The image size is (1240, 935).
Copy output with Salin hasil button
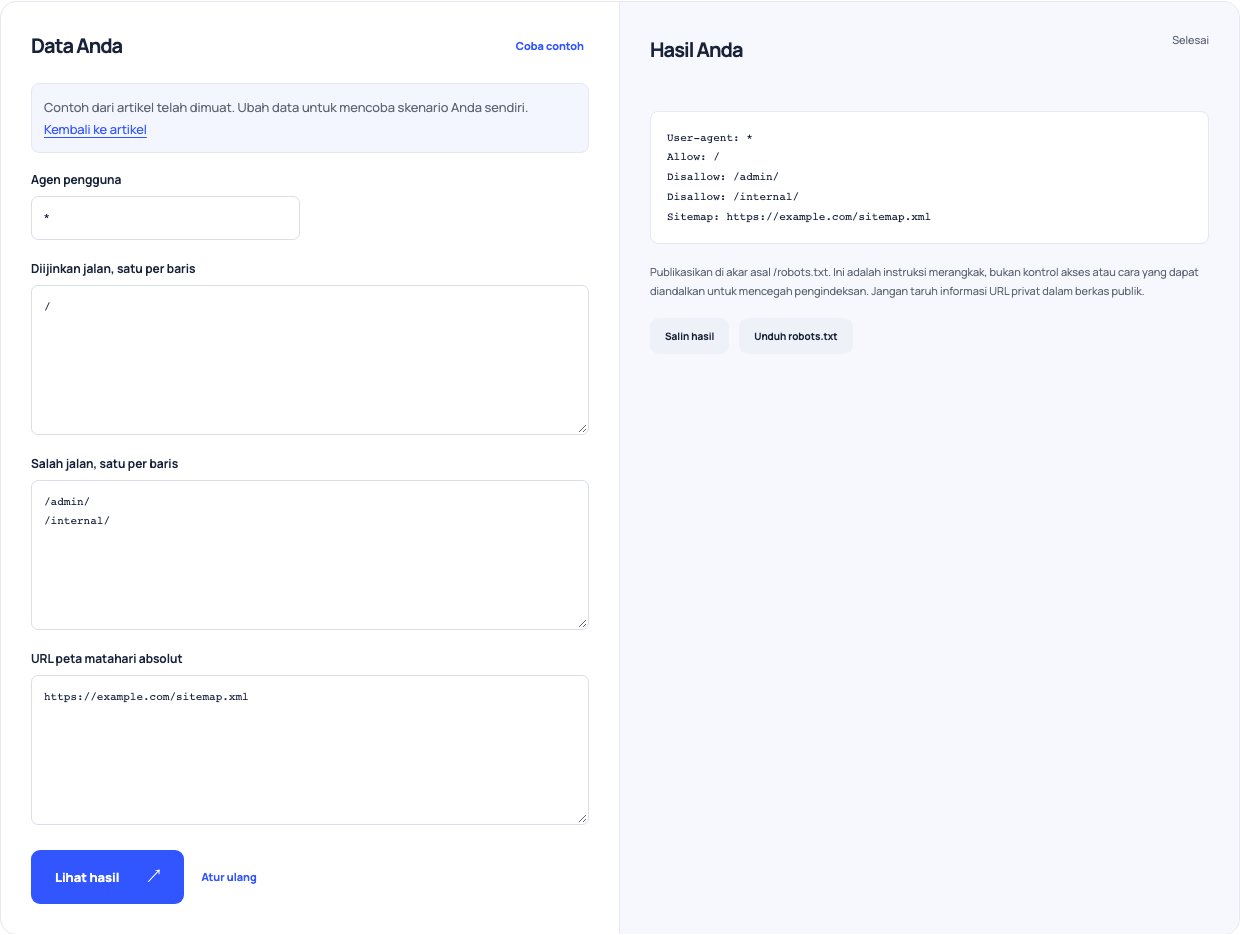[x=689, y=336]
